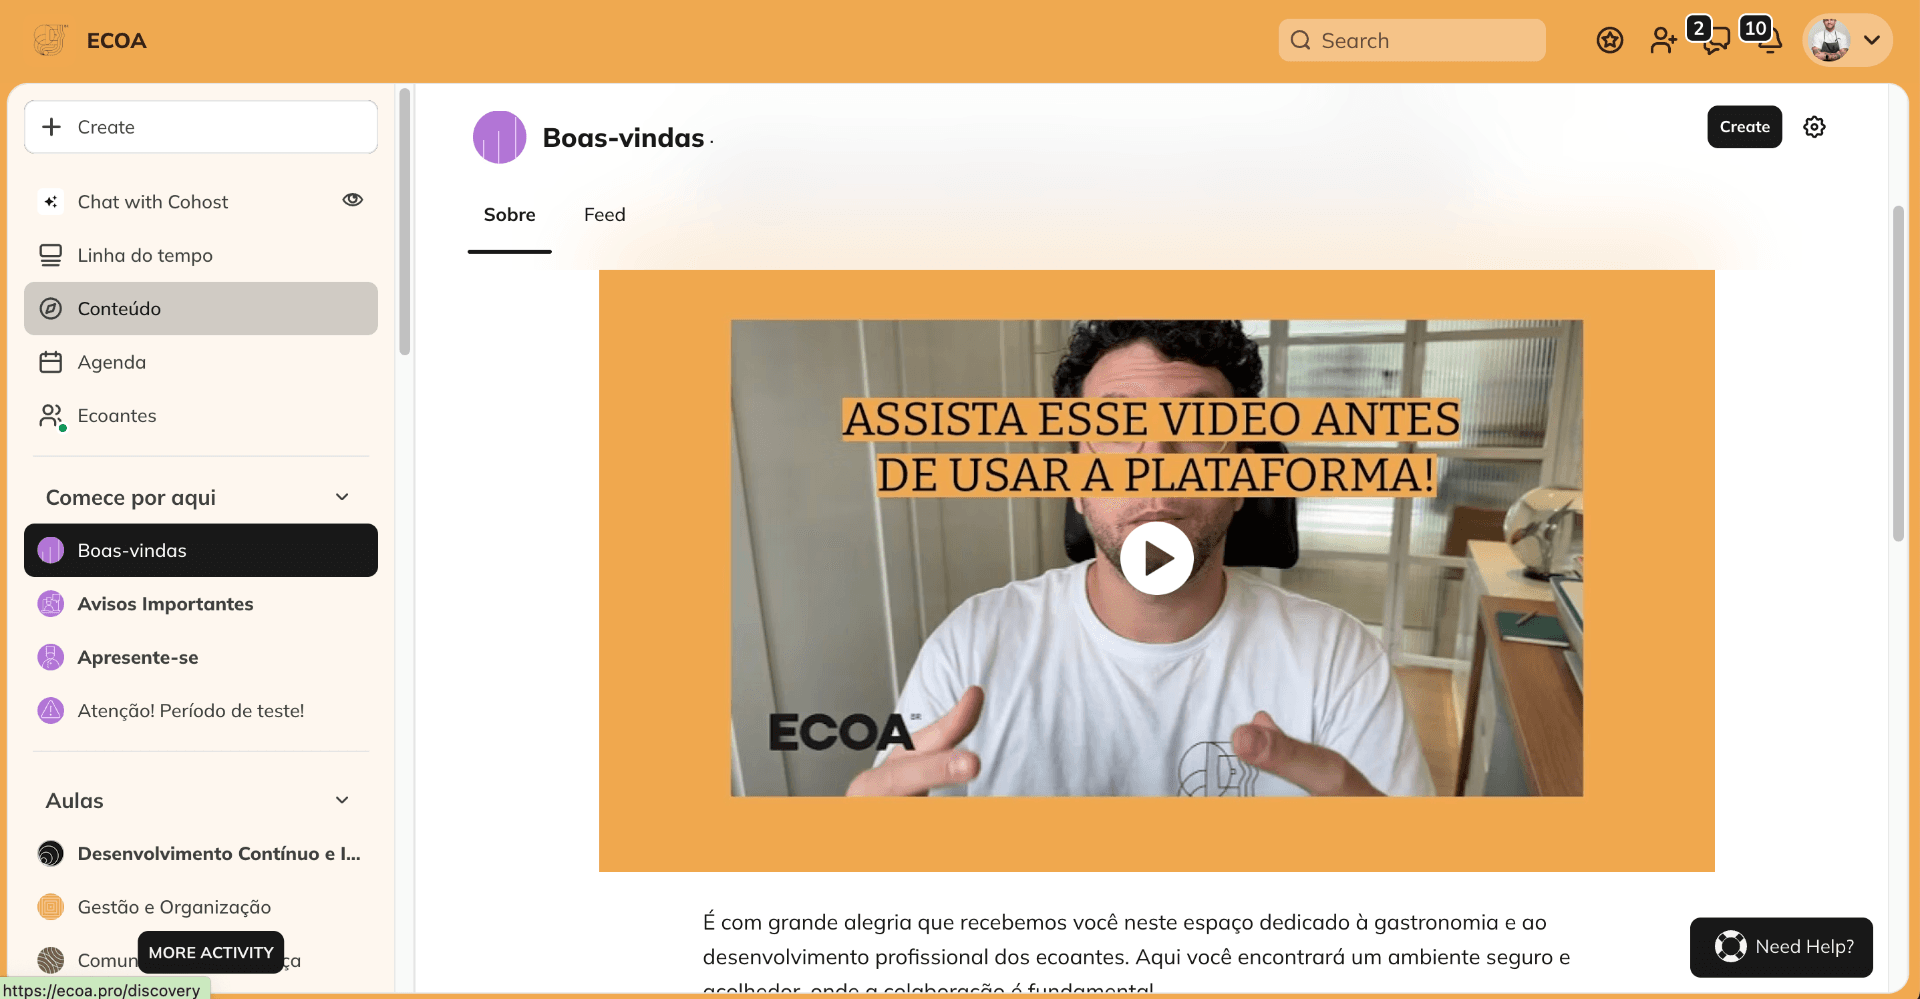Click the sidebar scrollbar
This screenshot has width=1920, height=999.
pos(405,222)
